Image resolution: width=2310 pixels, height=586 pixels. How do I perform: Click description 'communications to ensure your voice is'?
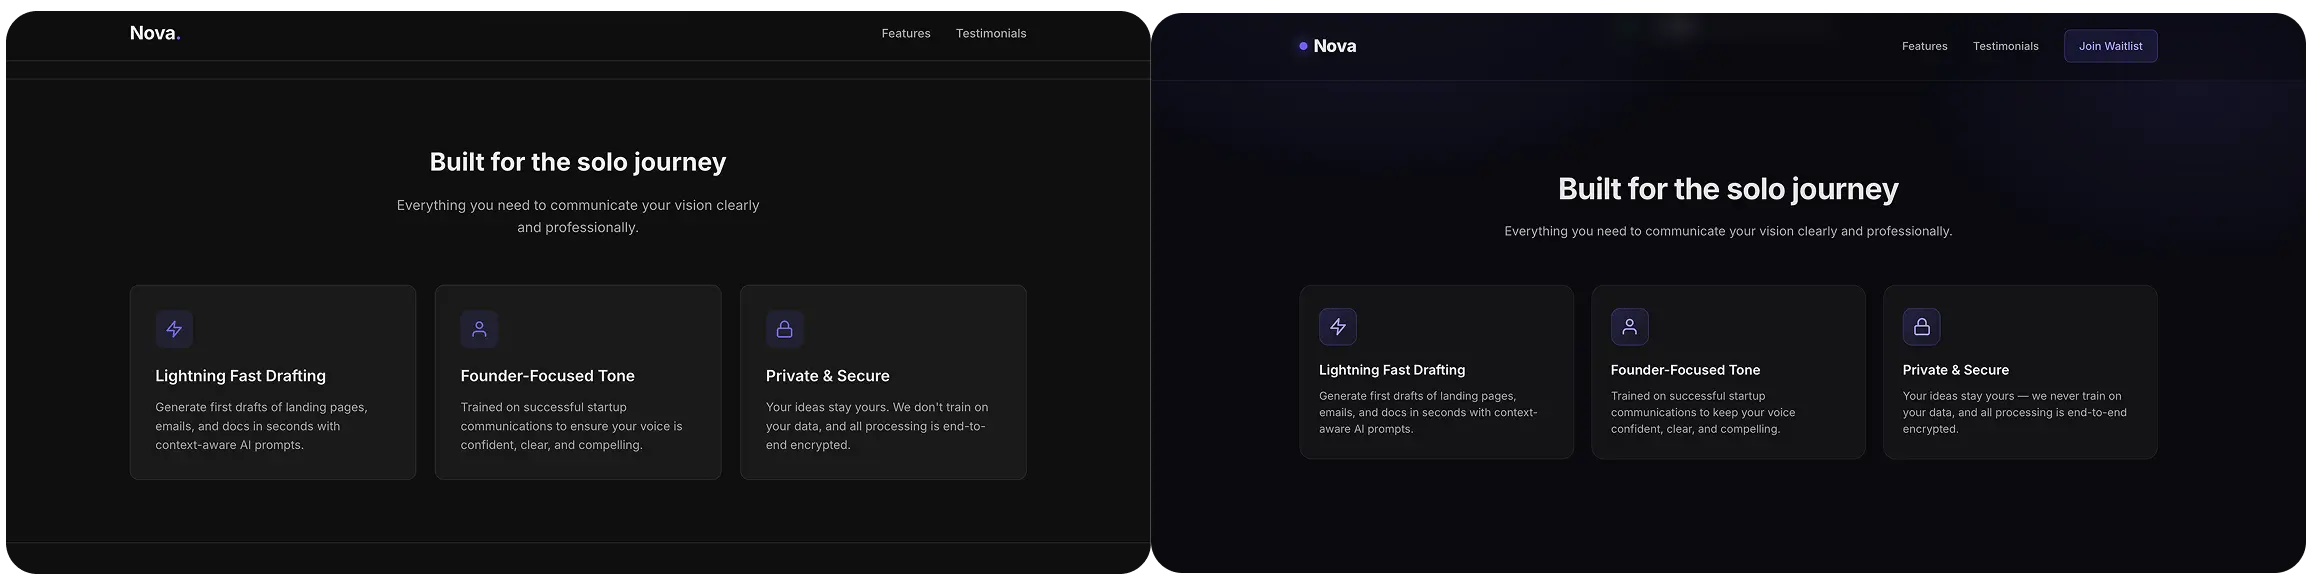coord(571,426)
